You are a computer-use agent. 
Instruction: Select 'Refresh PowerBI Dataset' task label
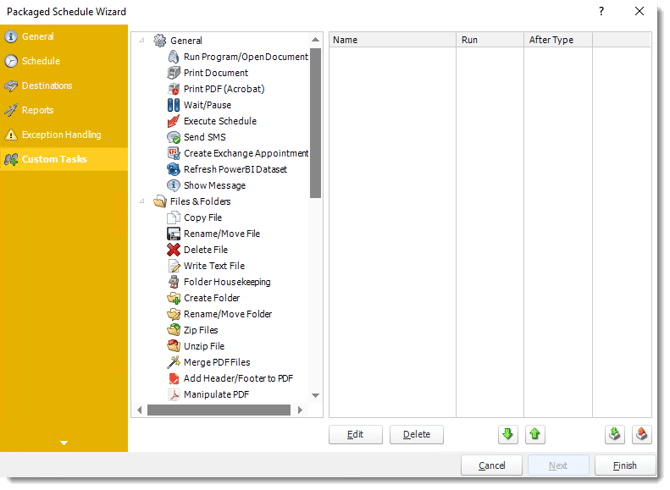235,170
